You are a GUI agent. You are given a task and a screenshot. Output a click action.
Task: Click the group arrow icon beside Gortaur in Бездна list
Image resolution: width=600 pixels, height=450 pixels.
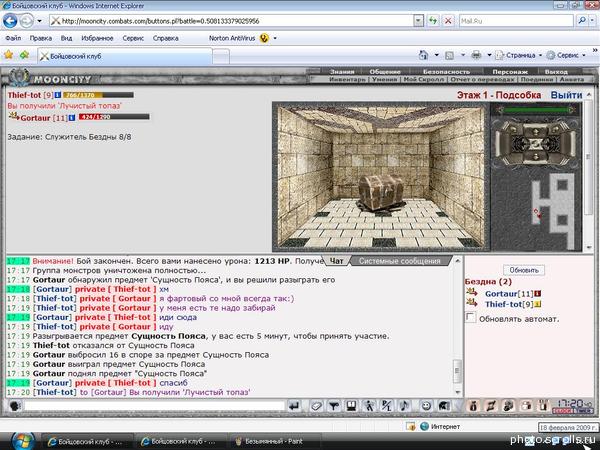(x=472, y=293)
